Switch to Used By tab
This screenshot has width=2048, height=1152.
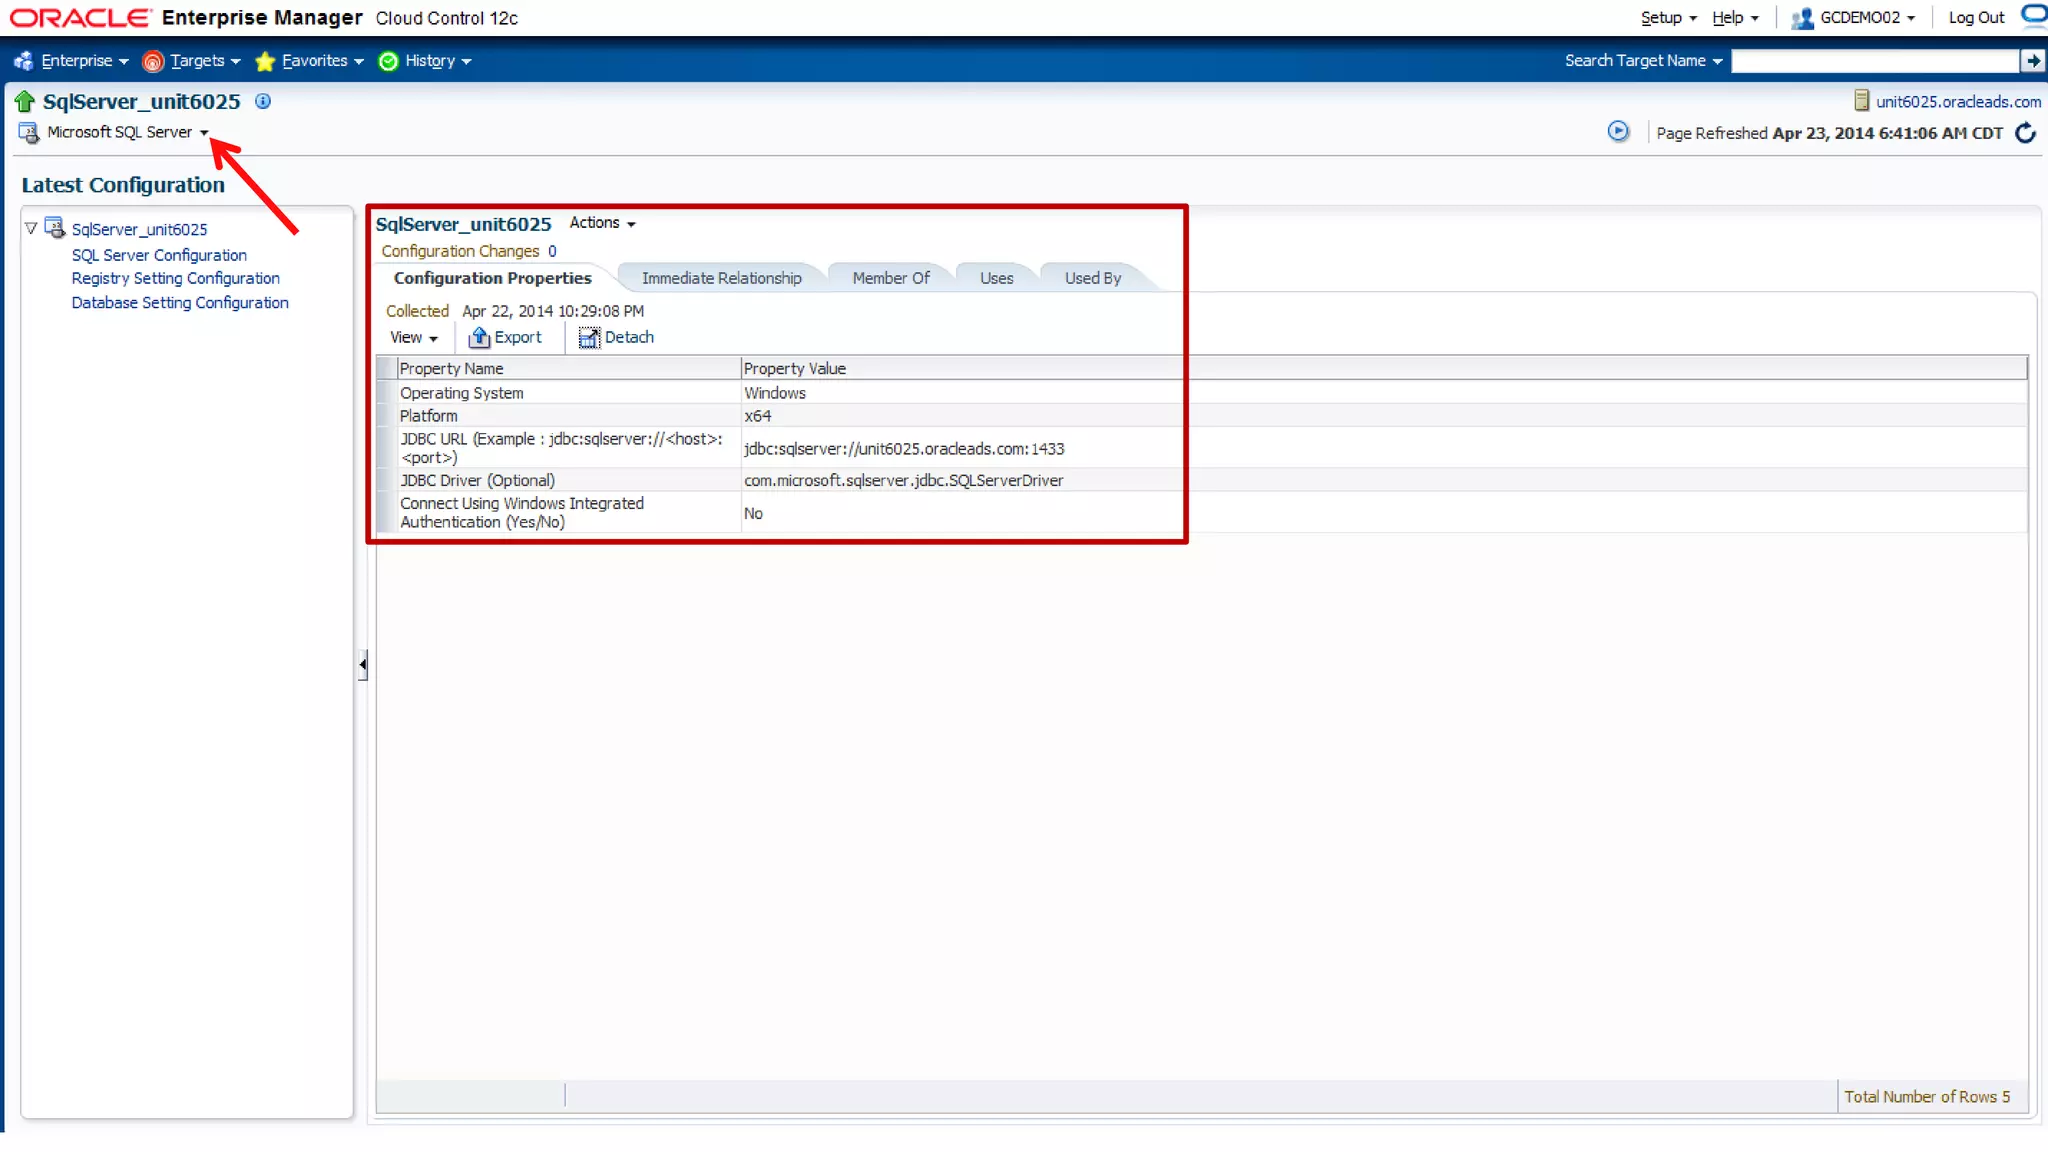[1092, 278]
